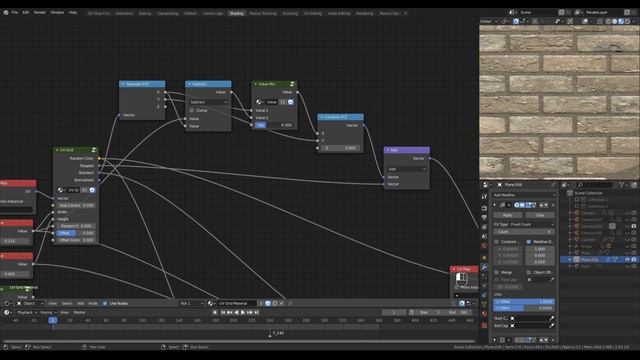Click the Copy modifier button
This screenshot has width=640, height=360.
(x=540, y=215)
